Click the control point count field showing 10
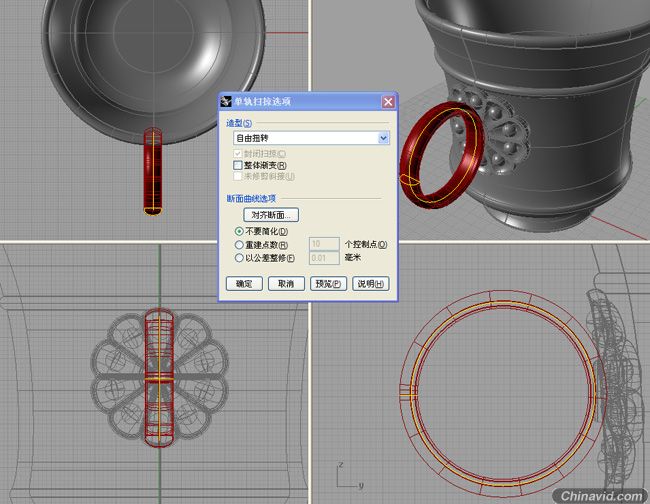 (324, 244)
